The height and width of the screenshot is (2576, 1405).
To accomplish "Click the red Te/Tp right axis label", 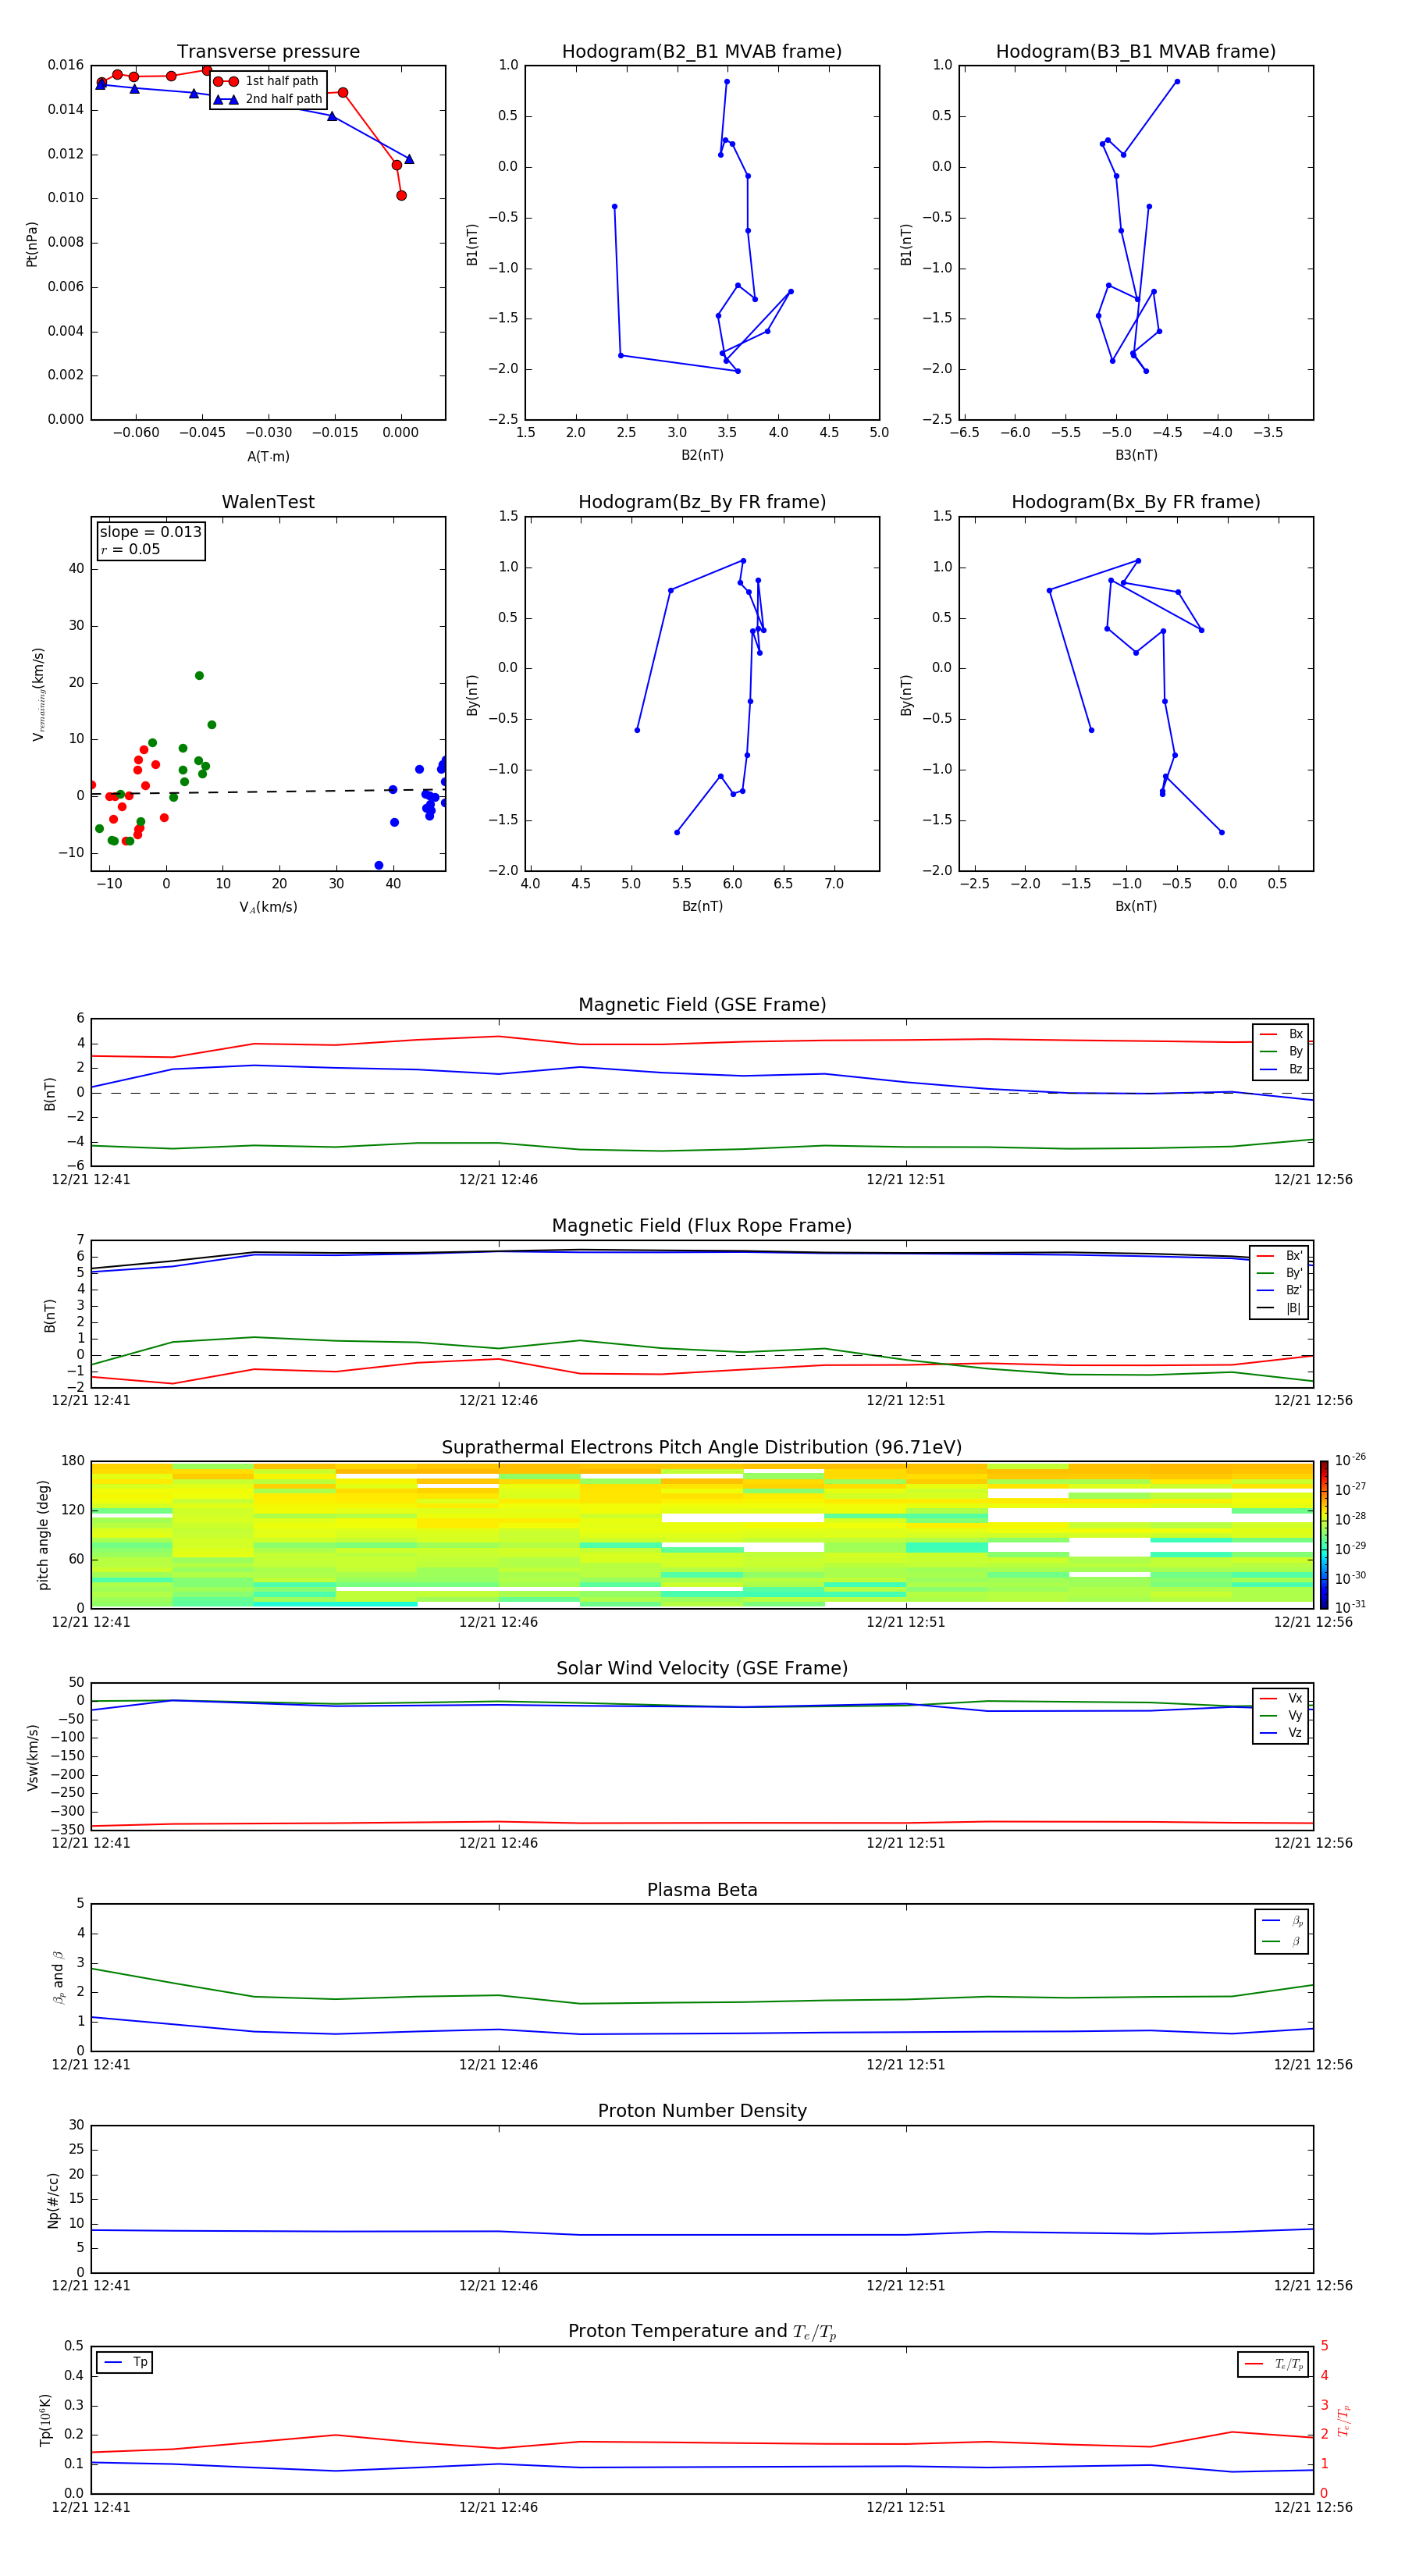I will tap(1344, 2421).
